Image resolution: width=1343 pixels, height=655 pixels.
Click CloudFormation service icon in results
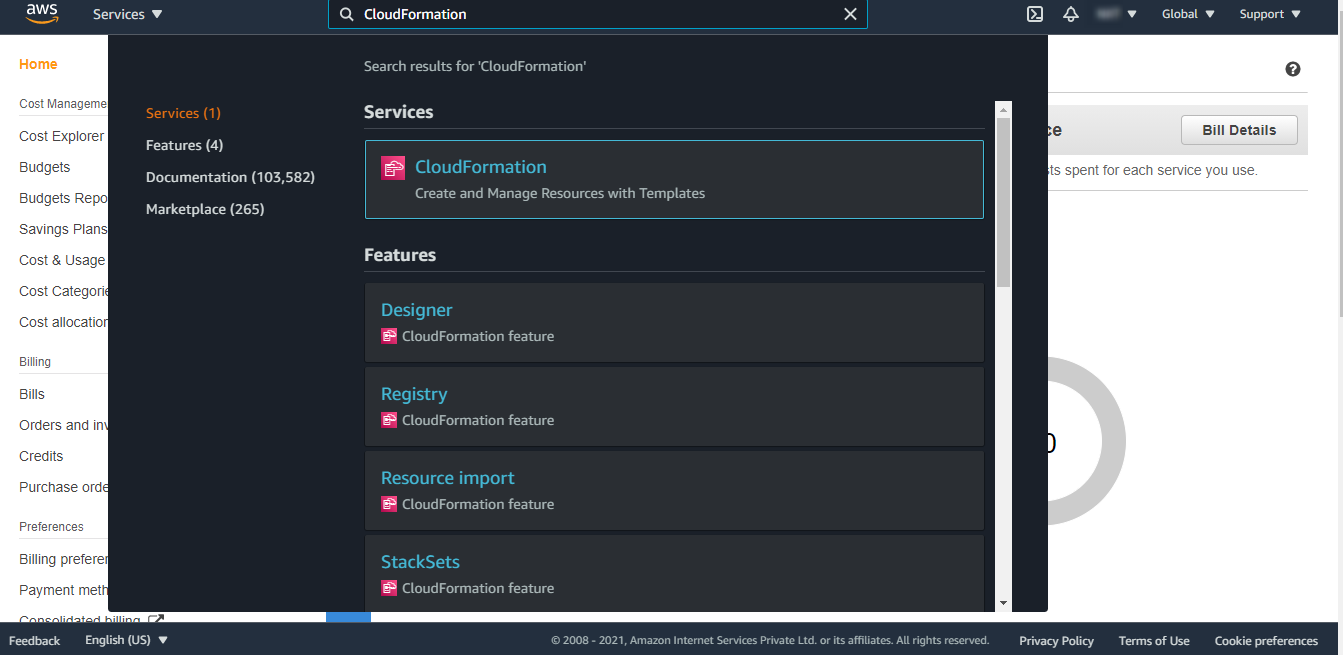click(393, 168)
